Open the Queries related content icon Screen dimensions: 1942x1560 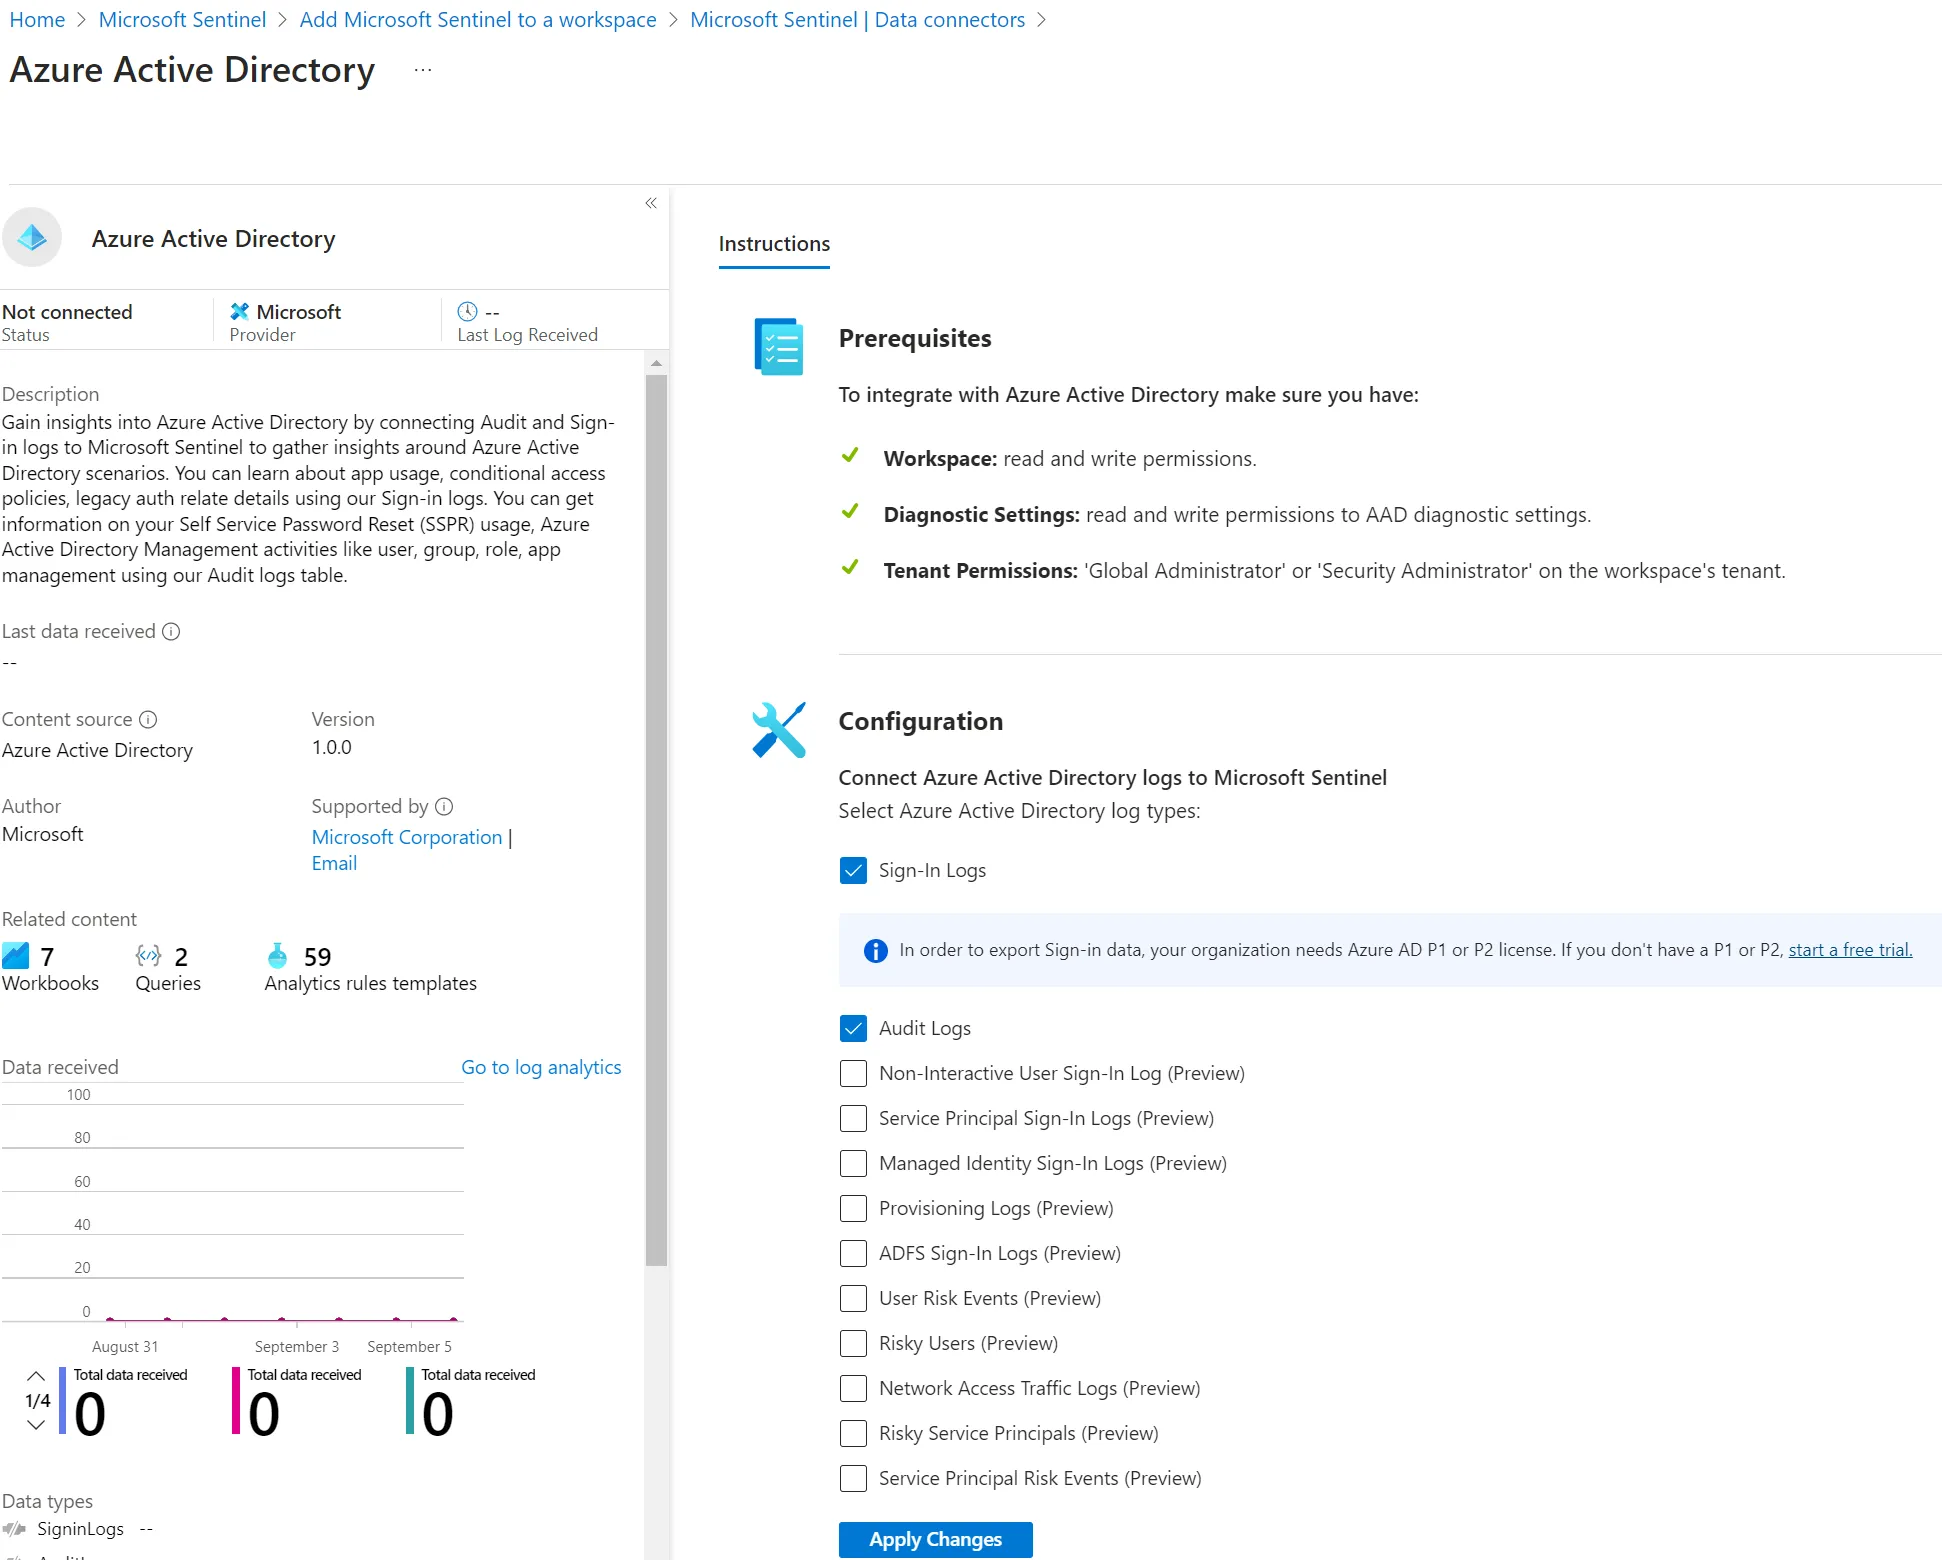click(x=149, y=956)
